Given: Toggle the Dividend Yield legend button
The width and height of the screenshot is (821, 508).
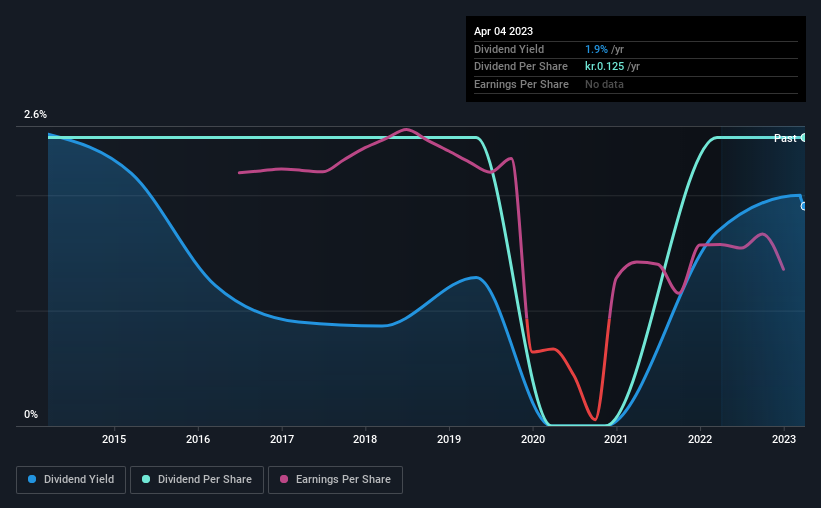Looking at the screenshot, I should pyautogui.click(x=71, y=480).
